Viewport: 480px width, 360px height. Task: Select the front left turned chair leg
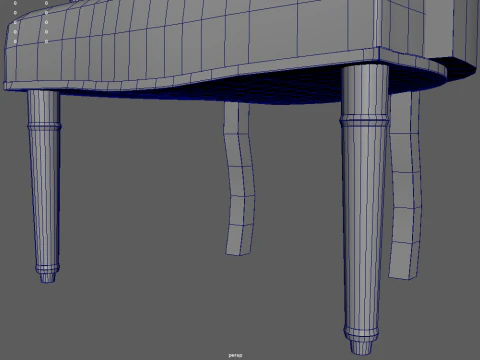pyautogui.click(x=44, y=187)
